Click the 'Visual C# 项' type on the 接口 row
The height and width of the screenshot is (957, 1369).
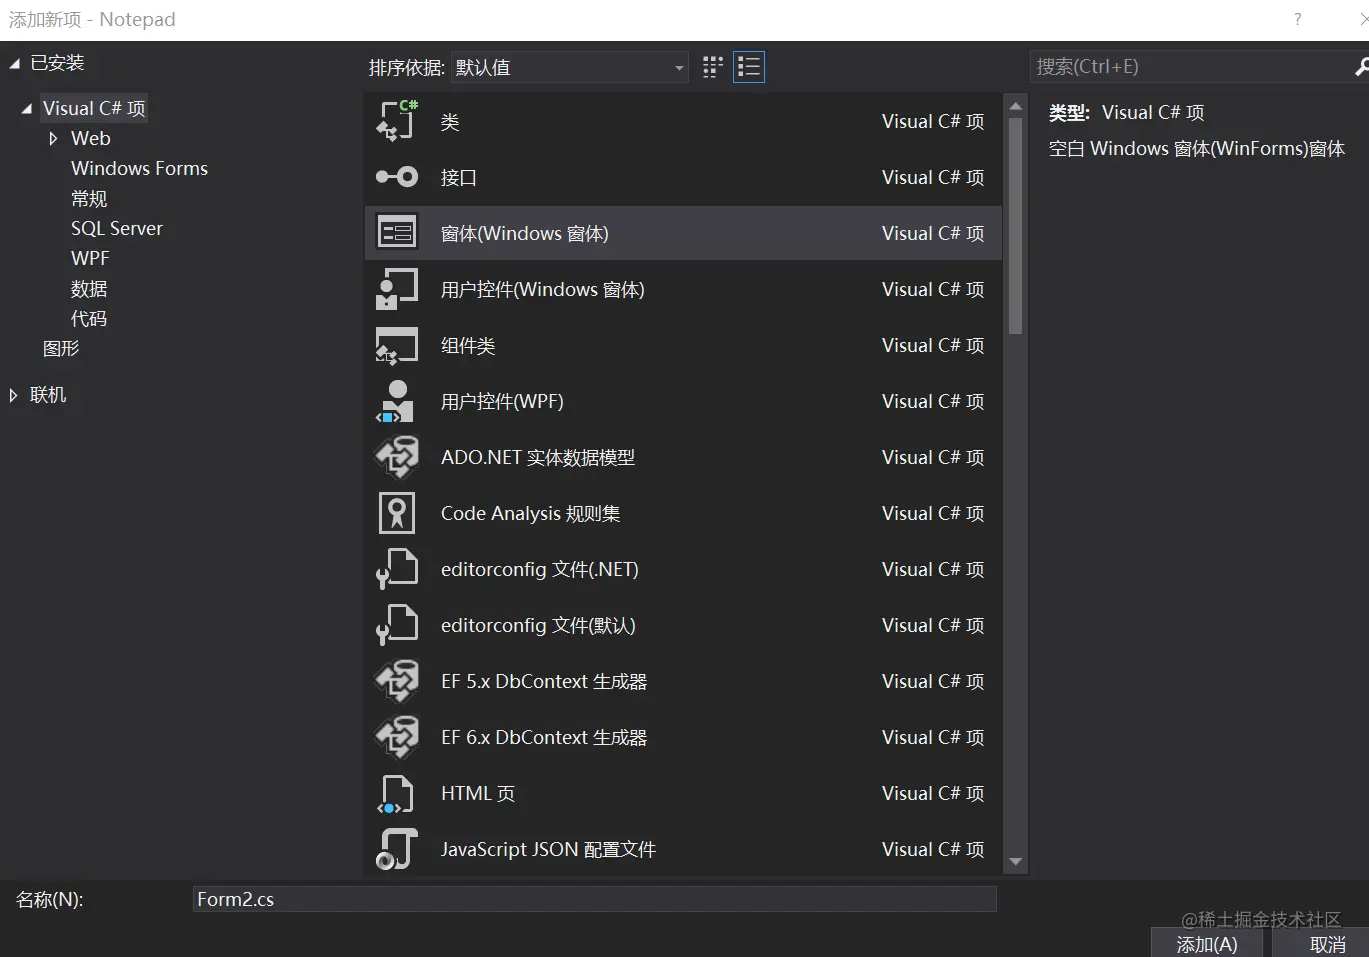tap(933, 178)
